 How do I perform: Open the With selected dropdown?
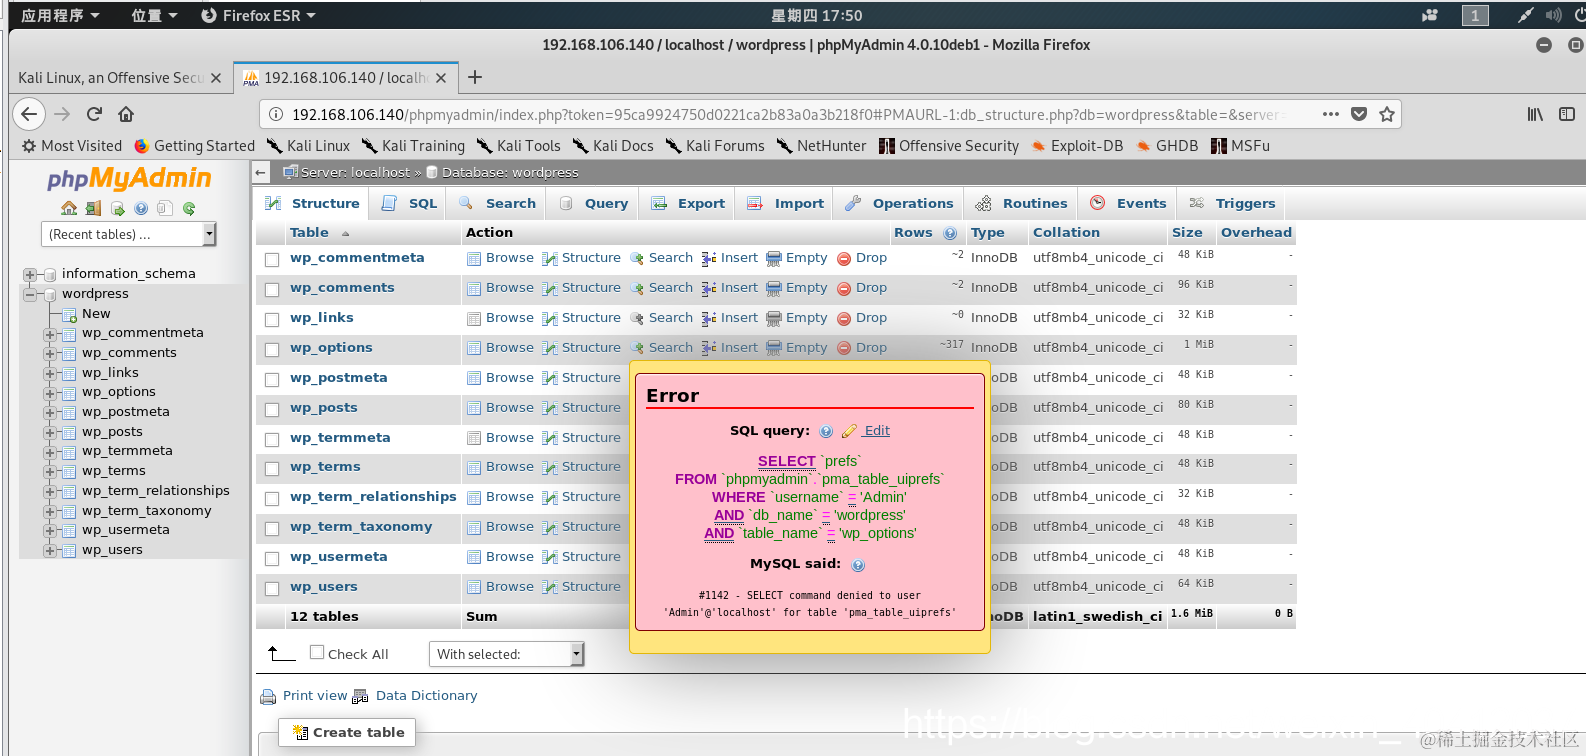(506, 654)
